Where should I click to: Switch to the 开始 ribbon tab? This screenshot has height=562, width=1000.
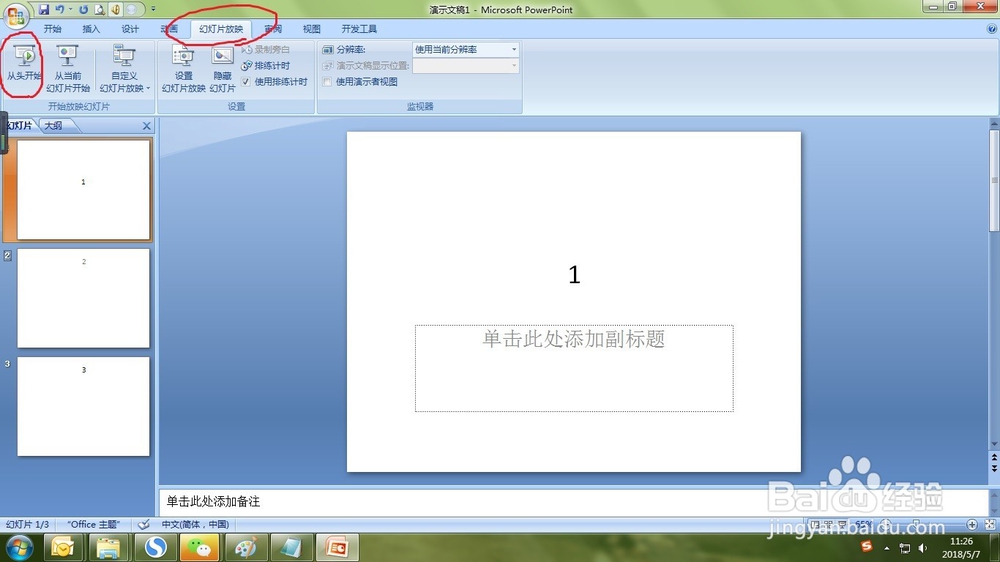click(x=52, y=29)
